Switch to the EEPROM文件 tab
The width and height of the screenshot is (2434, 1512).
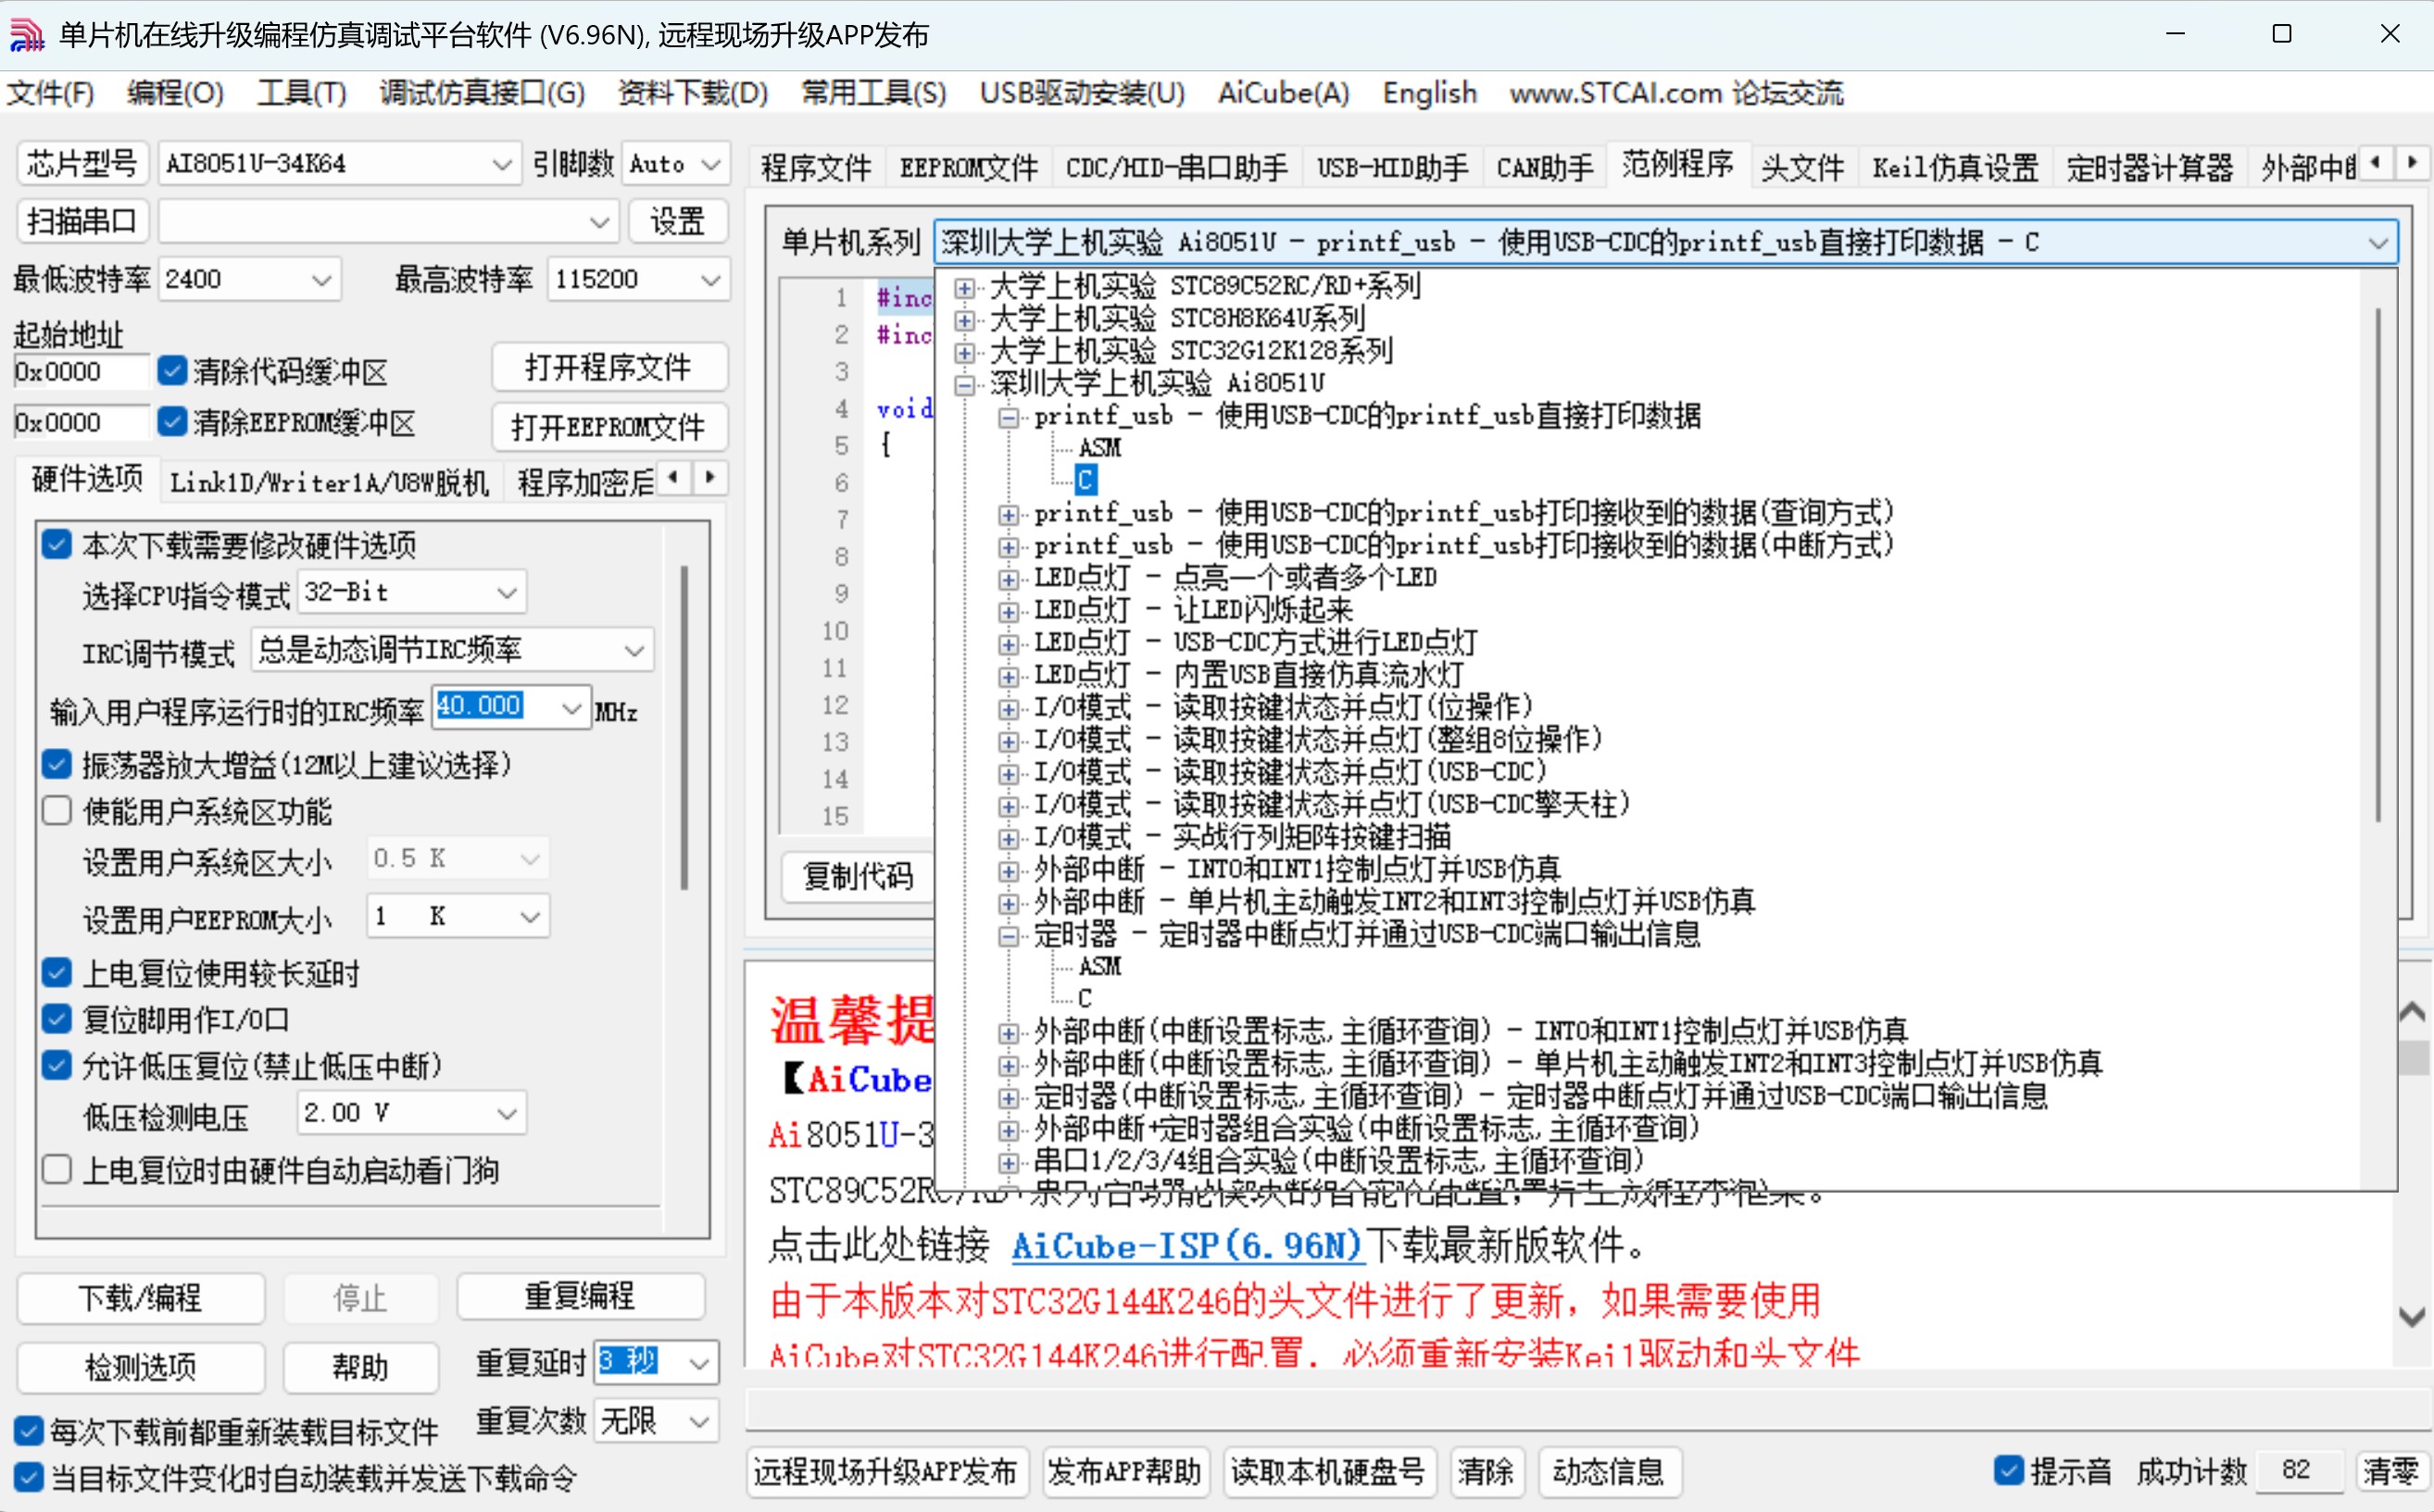pos(966,167)
